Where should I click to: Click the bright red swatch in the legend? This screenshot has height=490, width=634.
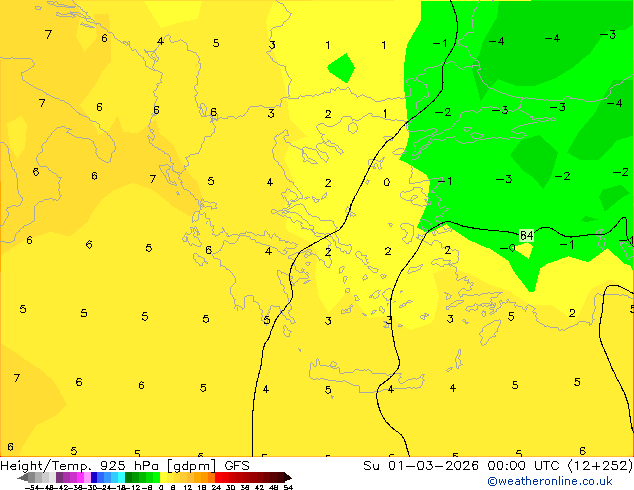(218, 477)
